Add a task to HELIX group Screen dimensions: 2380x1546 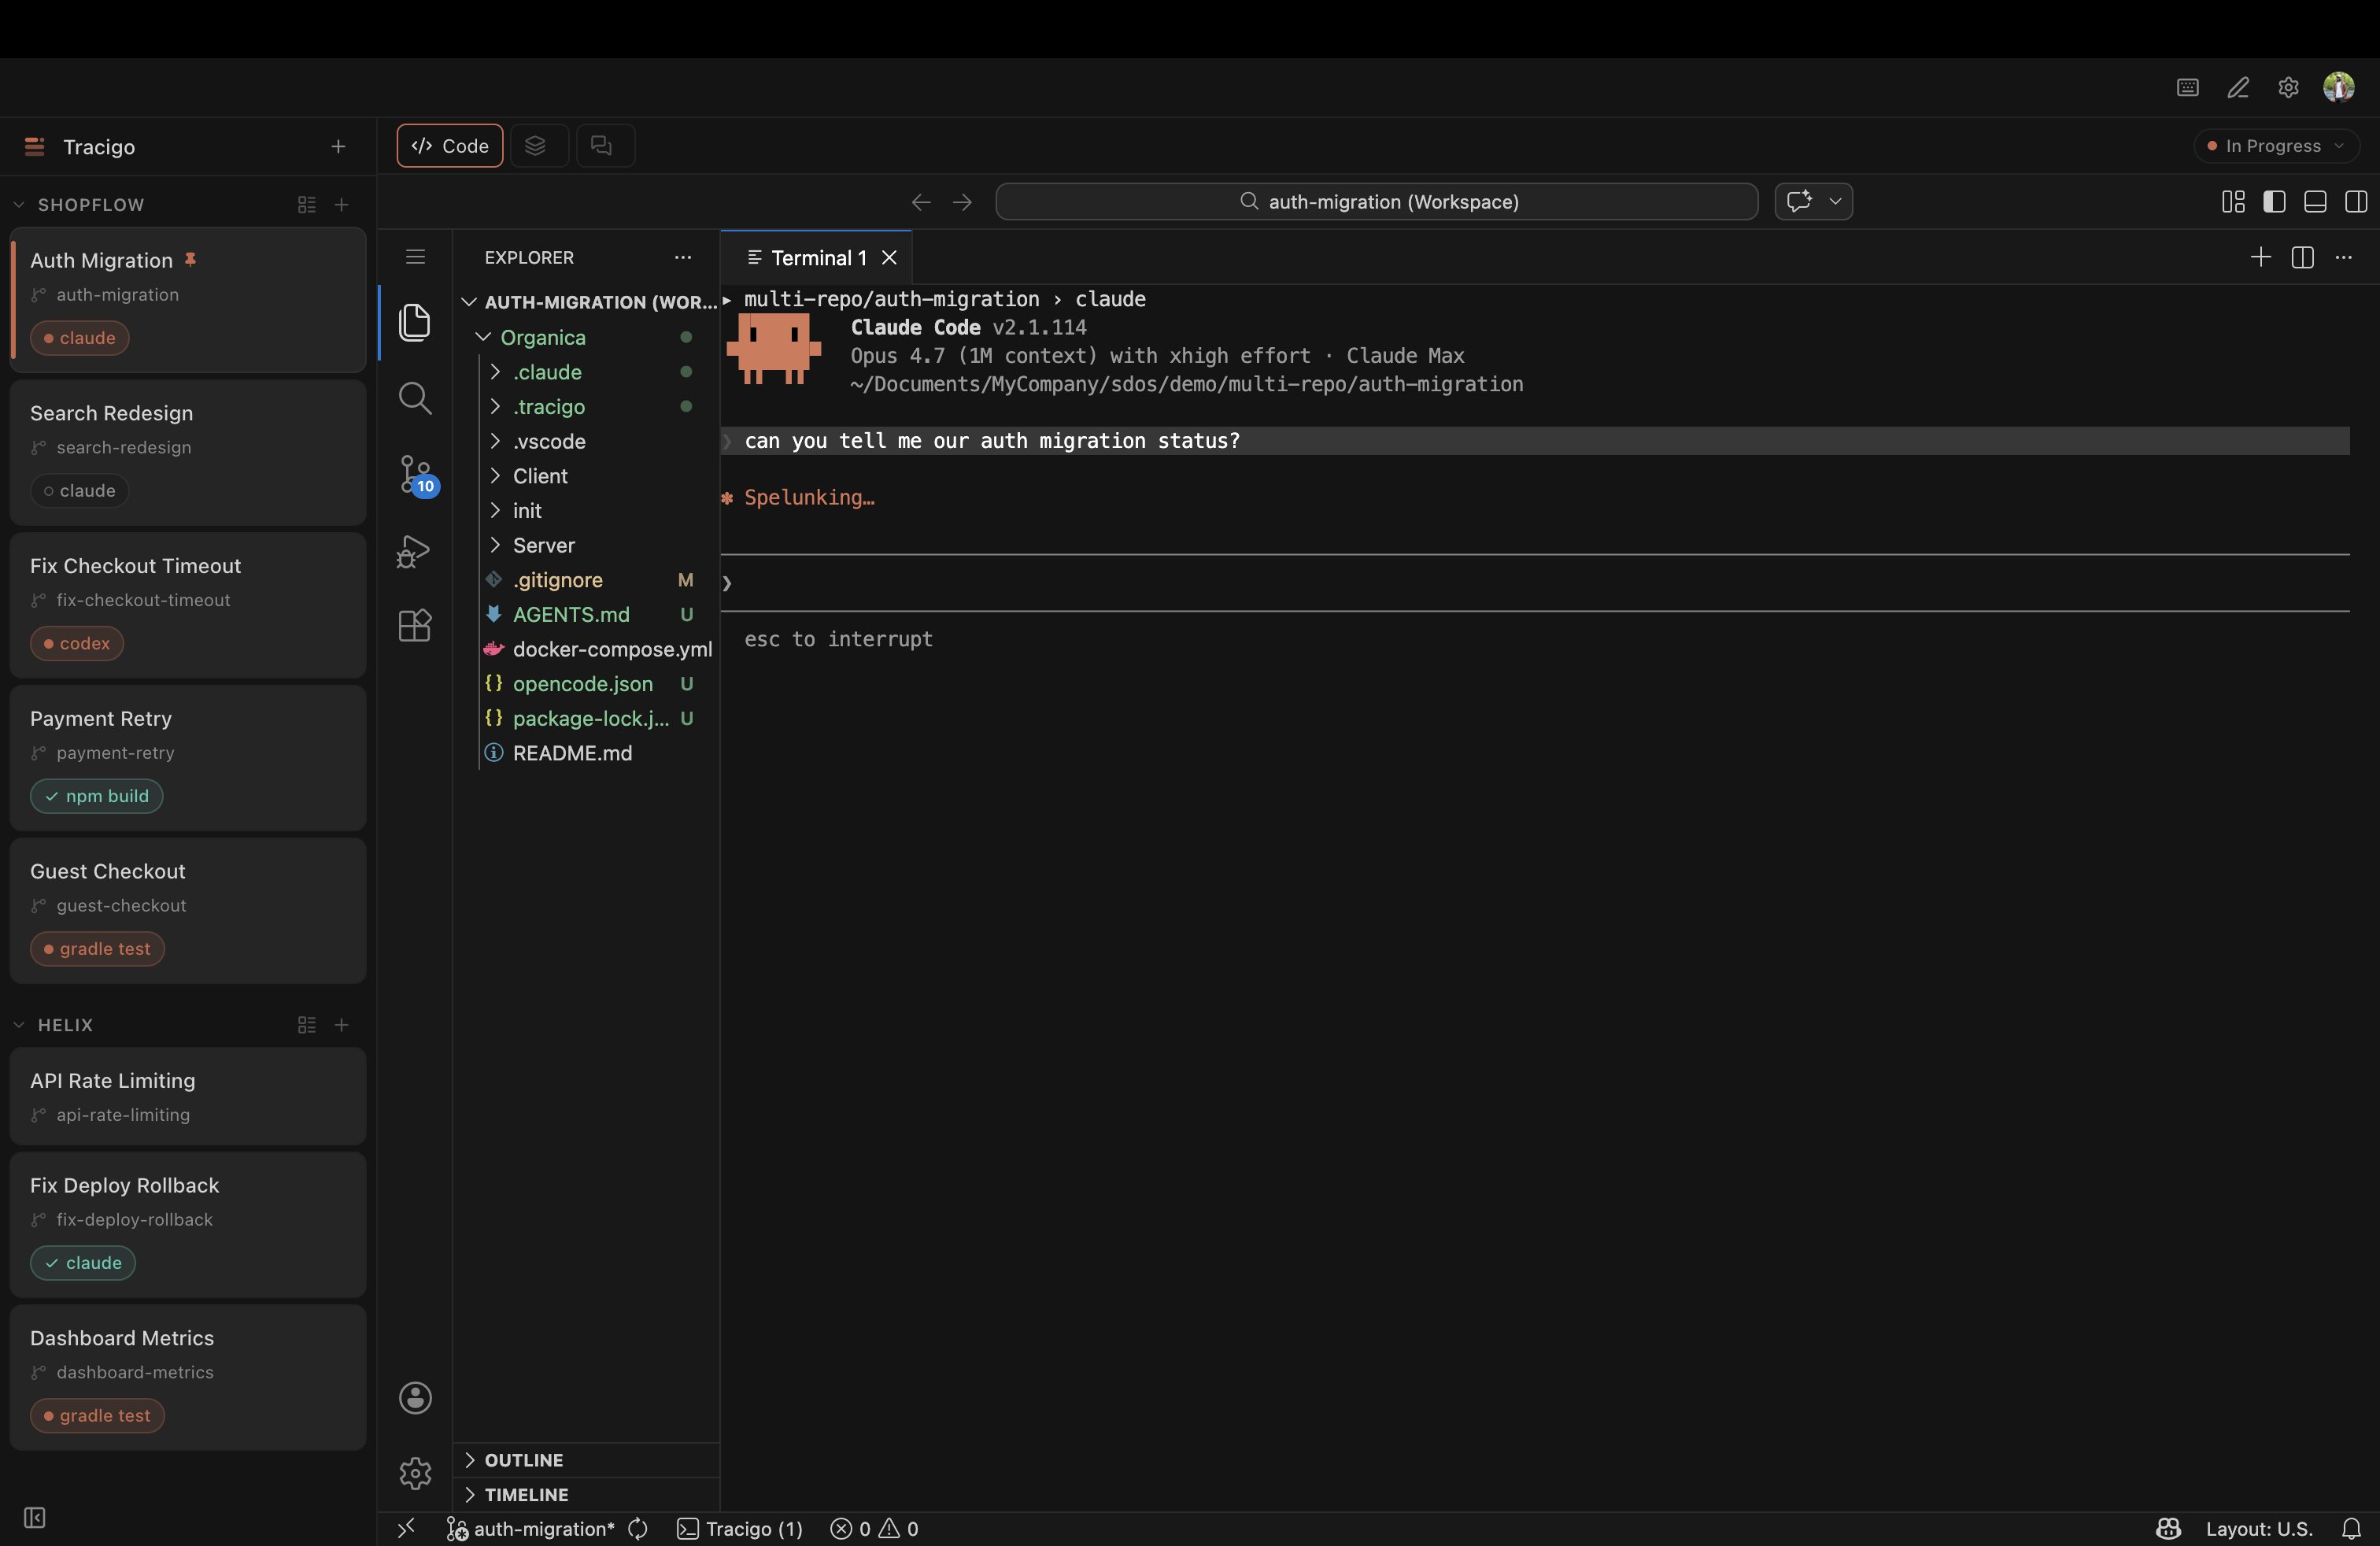(x=341, y=1025)
